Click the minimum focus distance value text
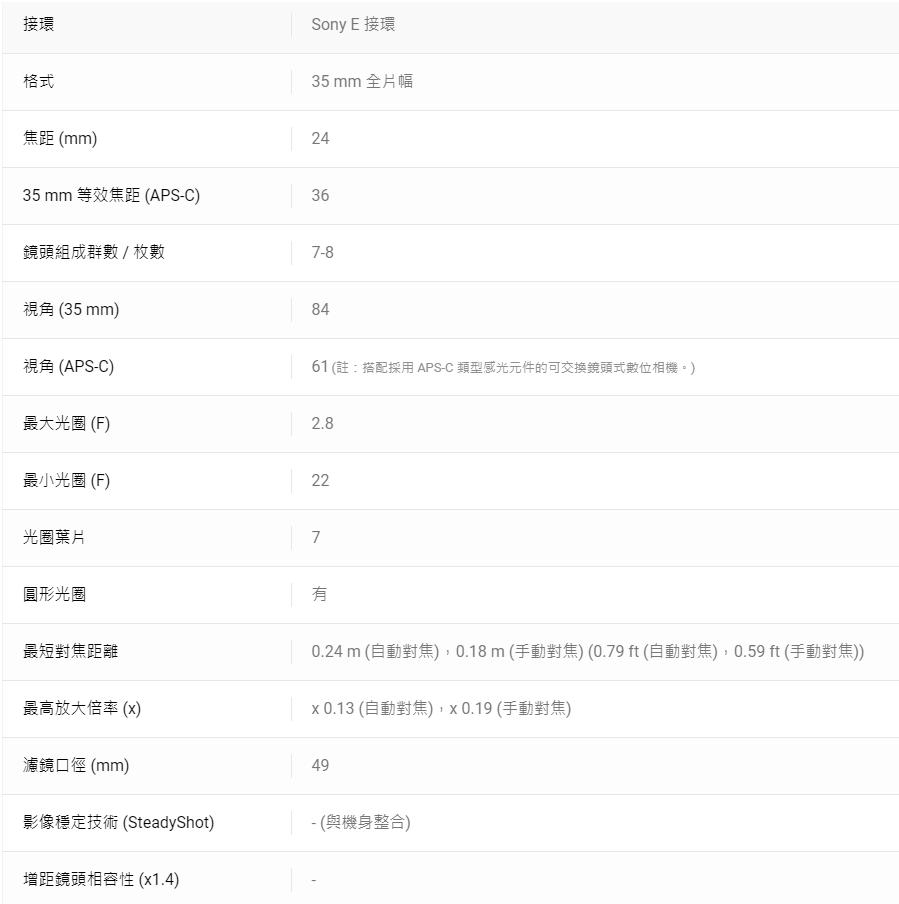 (x=587, y=651)
